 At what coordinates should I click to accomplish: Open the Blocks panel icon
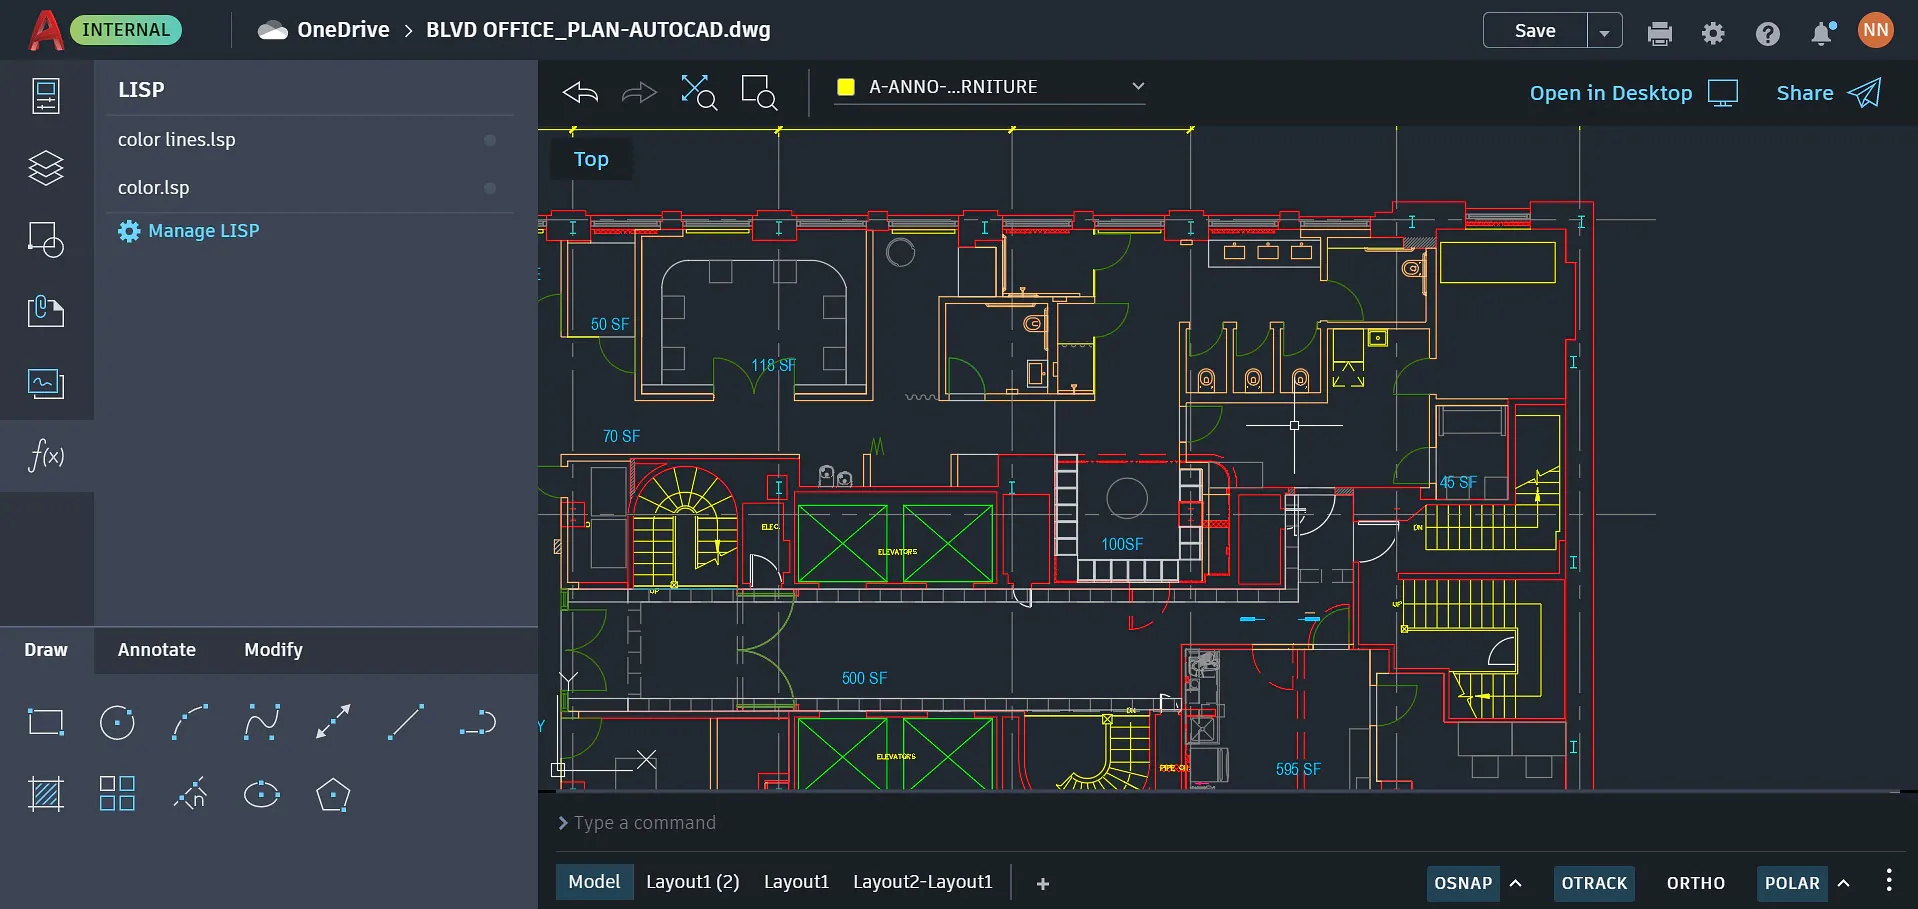45,239
